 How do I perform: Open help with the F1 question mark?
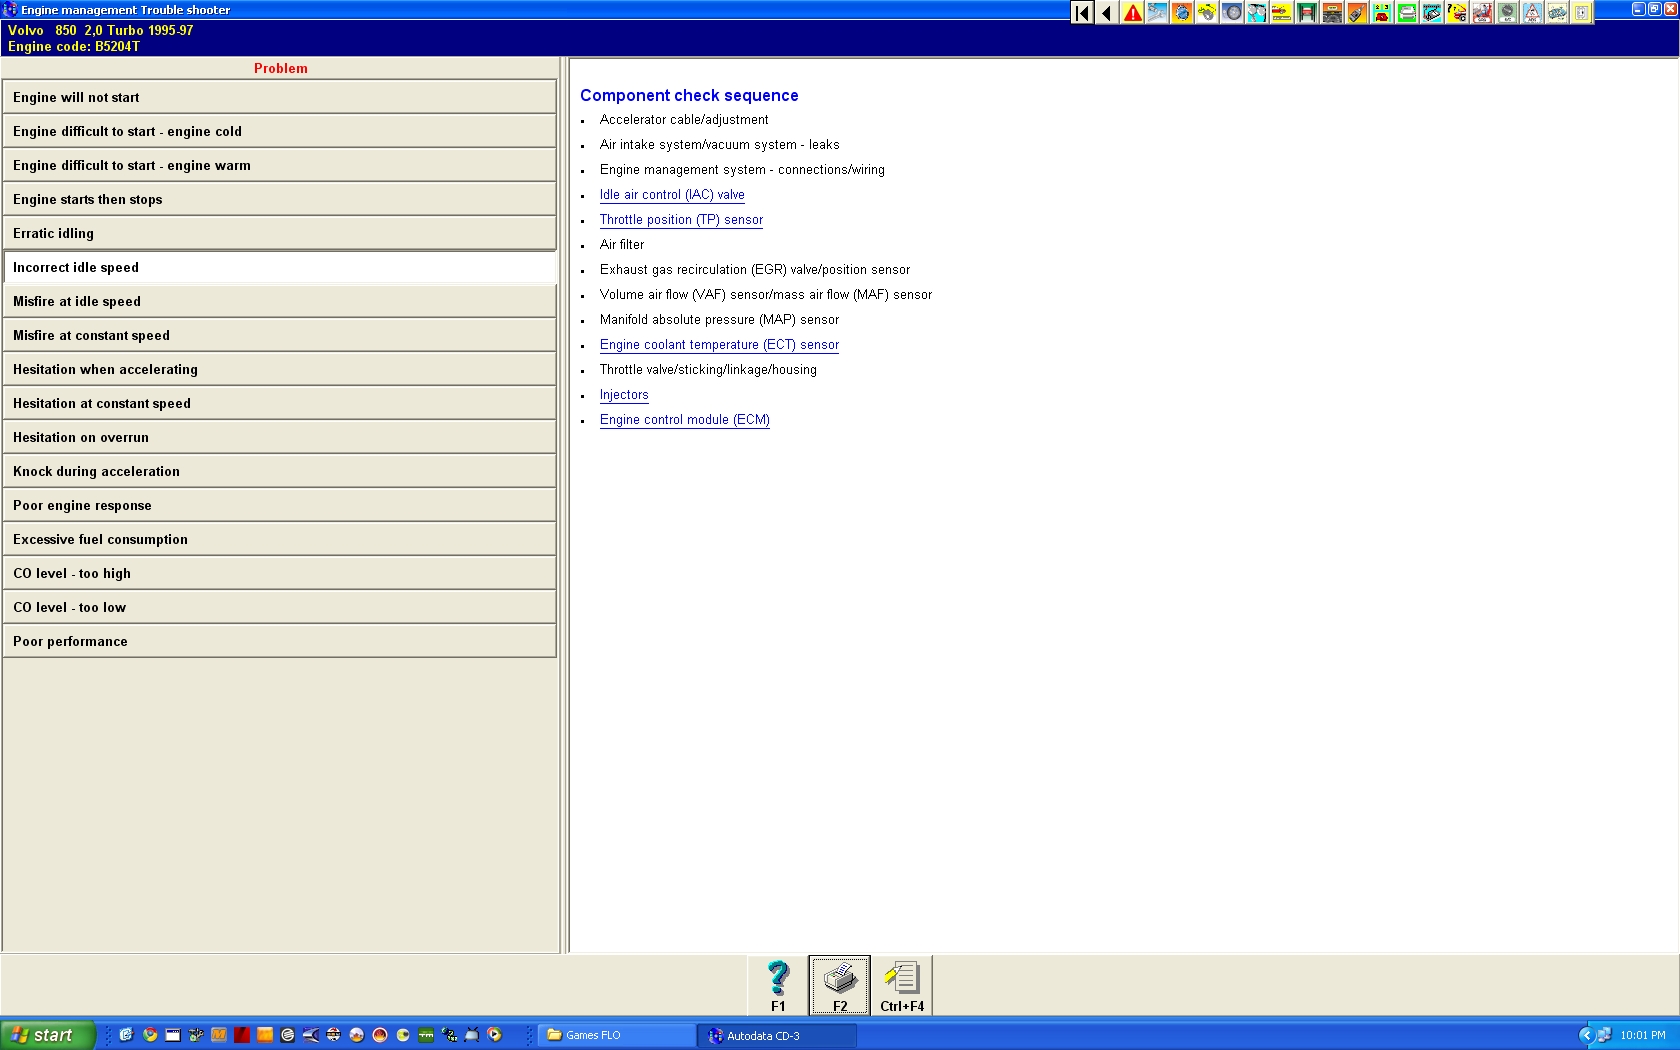tap(778, 985)
